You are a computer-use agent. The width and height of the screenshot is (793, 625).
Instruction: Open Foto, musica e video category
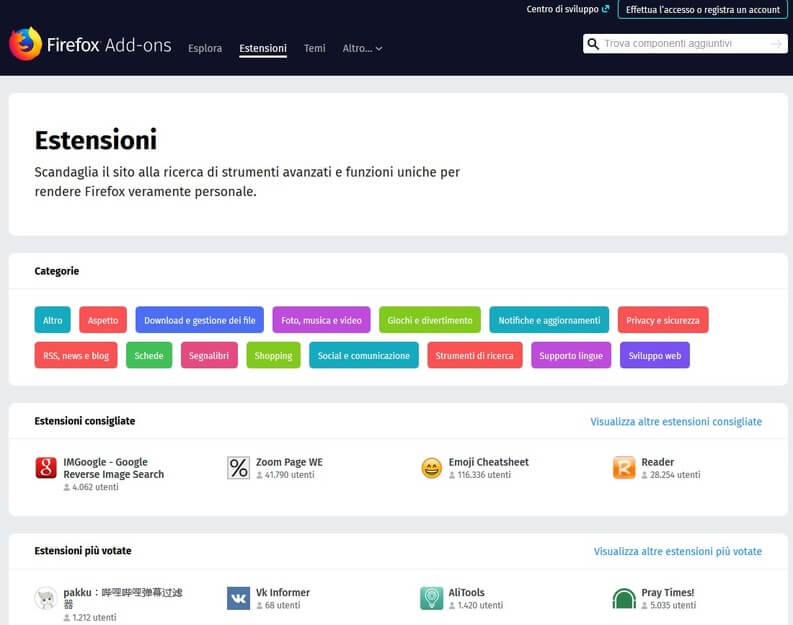[321, 320]
